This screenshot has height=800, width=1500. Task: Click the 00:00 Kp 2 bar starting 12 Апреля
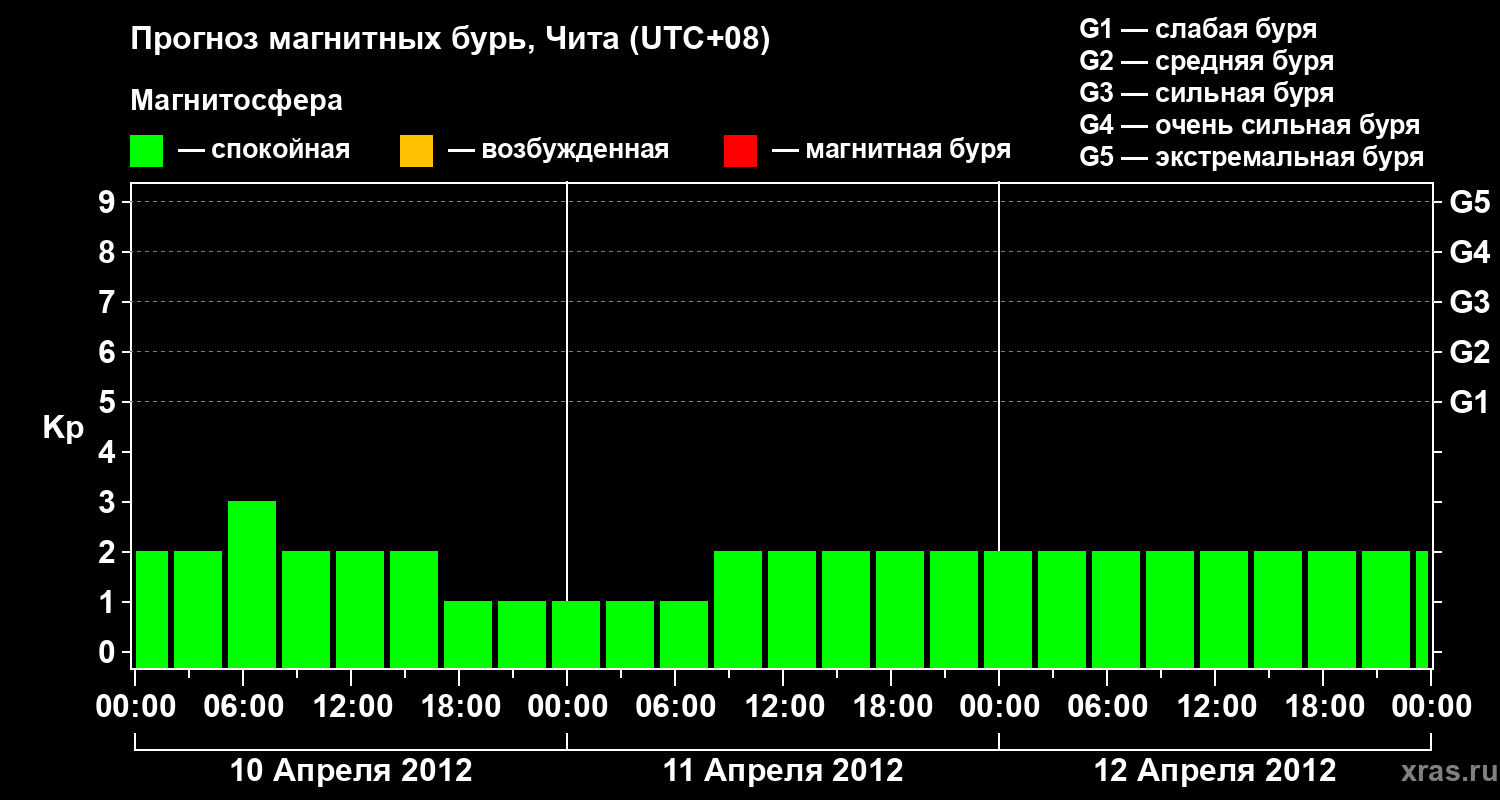[1008, 609]
